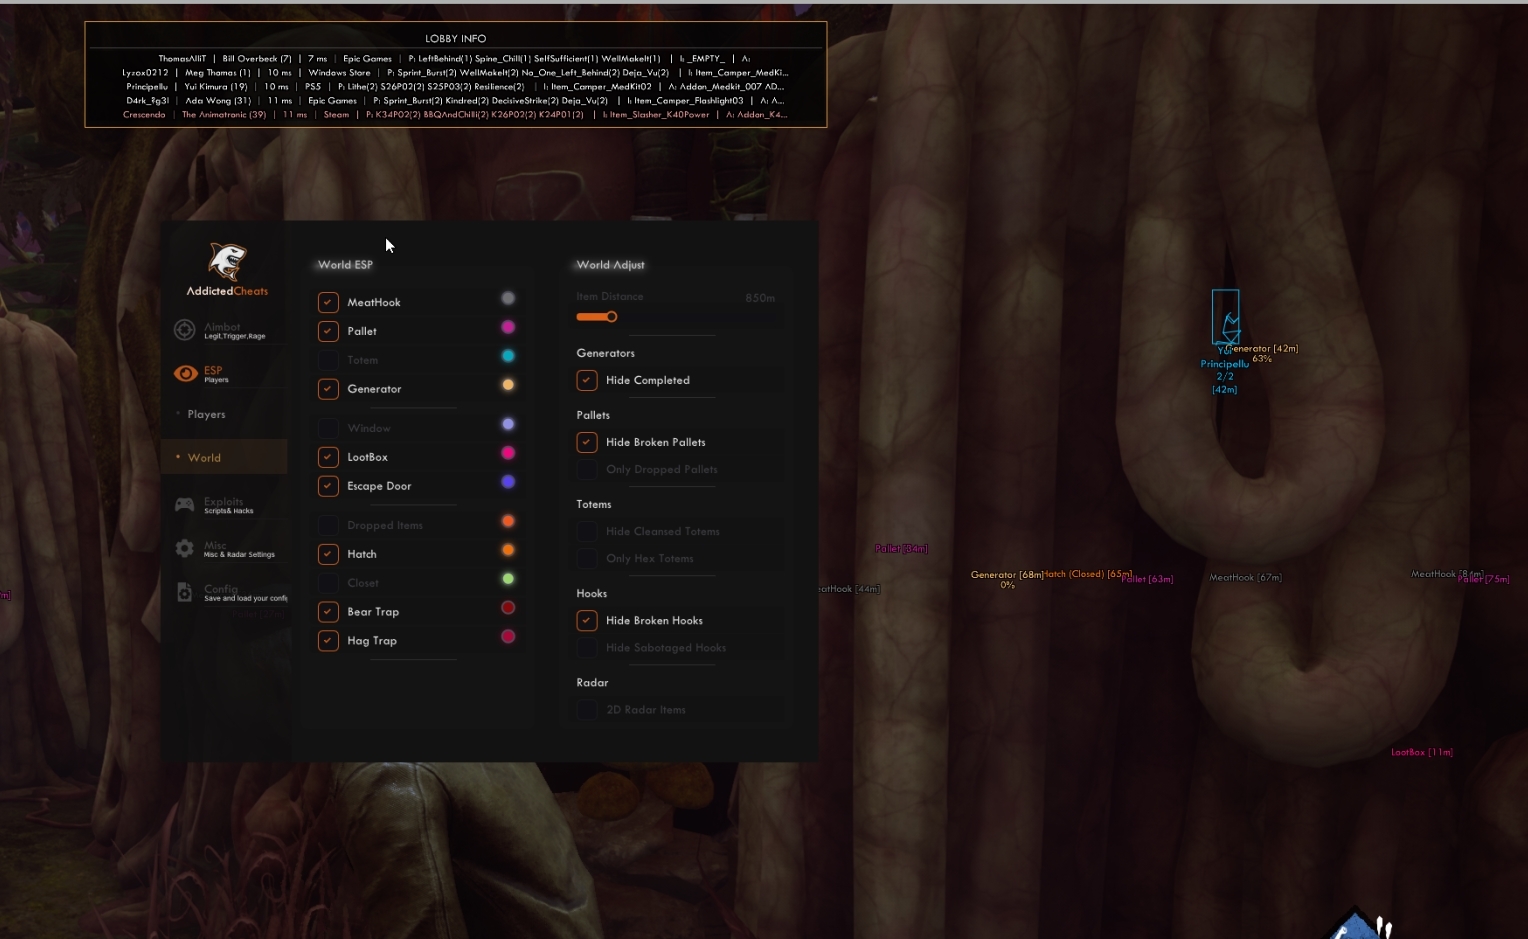Enable the Totem checkbox
This screenshot has width=1528, height=939.
pyautogui.click(x=328, y=360)
